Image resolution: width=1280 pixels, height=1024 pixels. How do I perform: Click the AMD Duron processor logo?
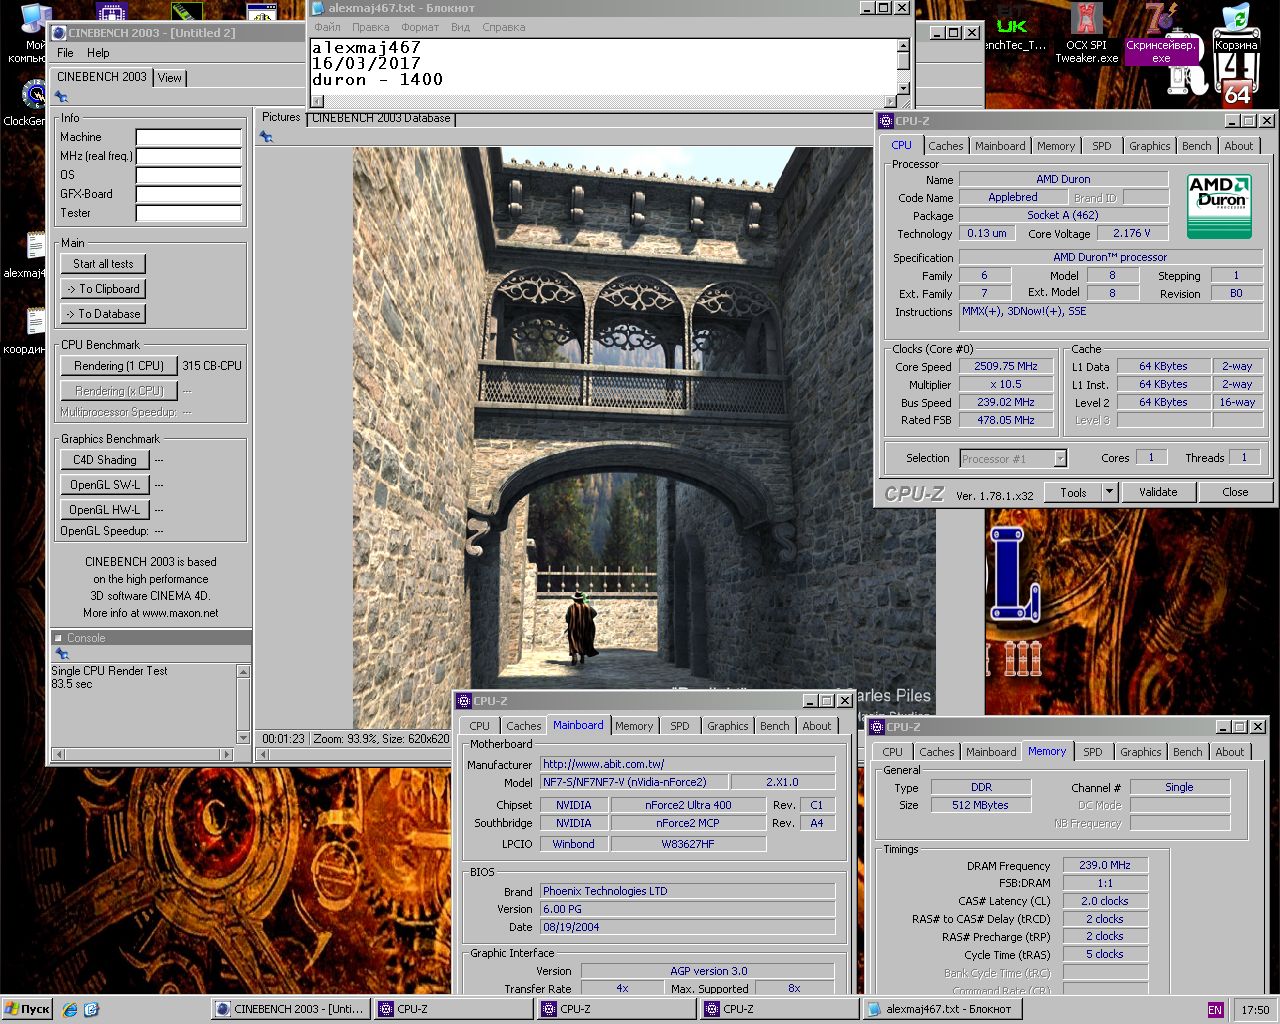[1219, 207]
